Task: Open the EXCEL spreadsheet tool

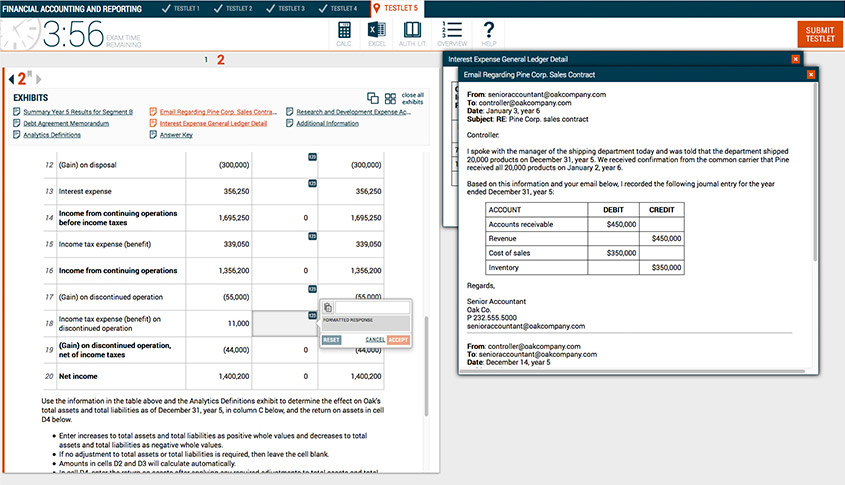Action: coord(377,33)
